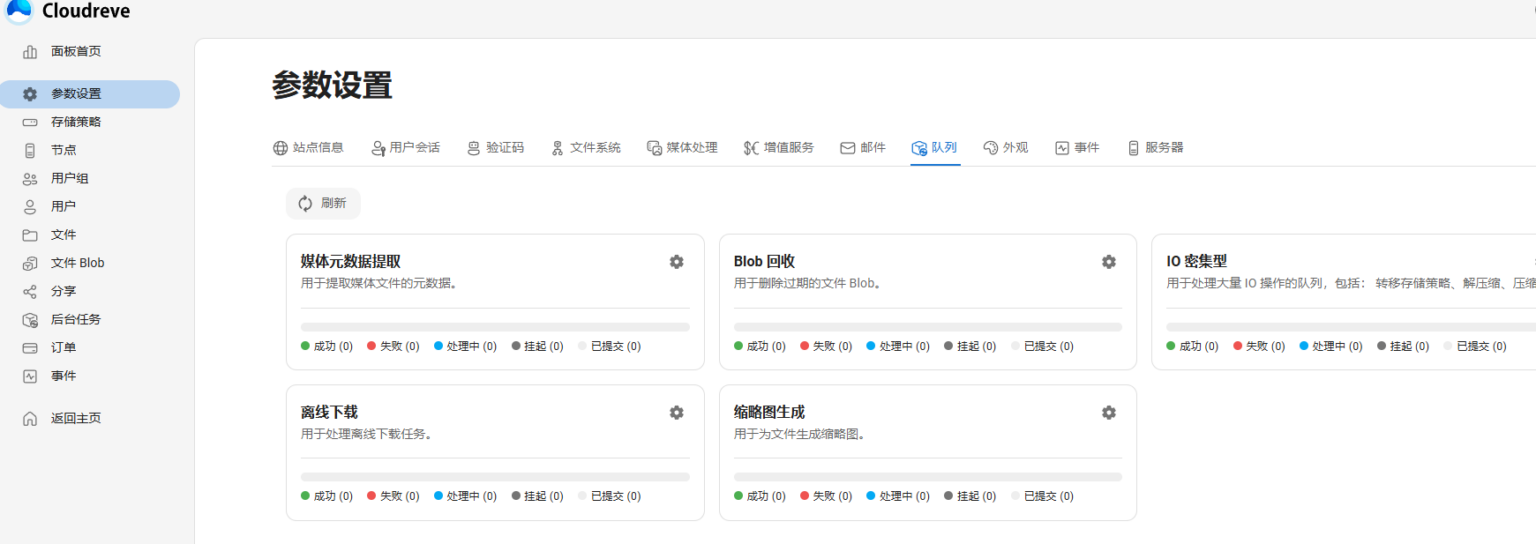Click the IO 密集型 card title

click(1196, 262)
